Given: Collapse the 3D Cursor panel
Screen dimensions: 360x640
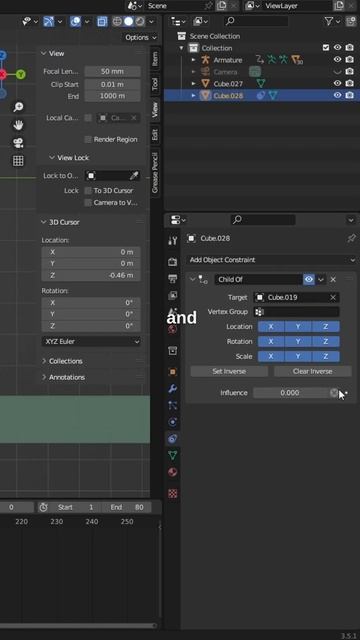Looking at the screenshot, I should tap(44, 222).
